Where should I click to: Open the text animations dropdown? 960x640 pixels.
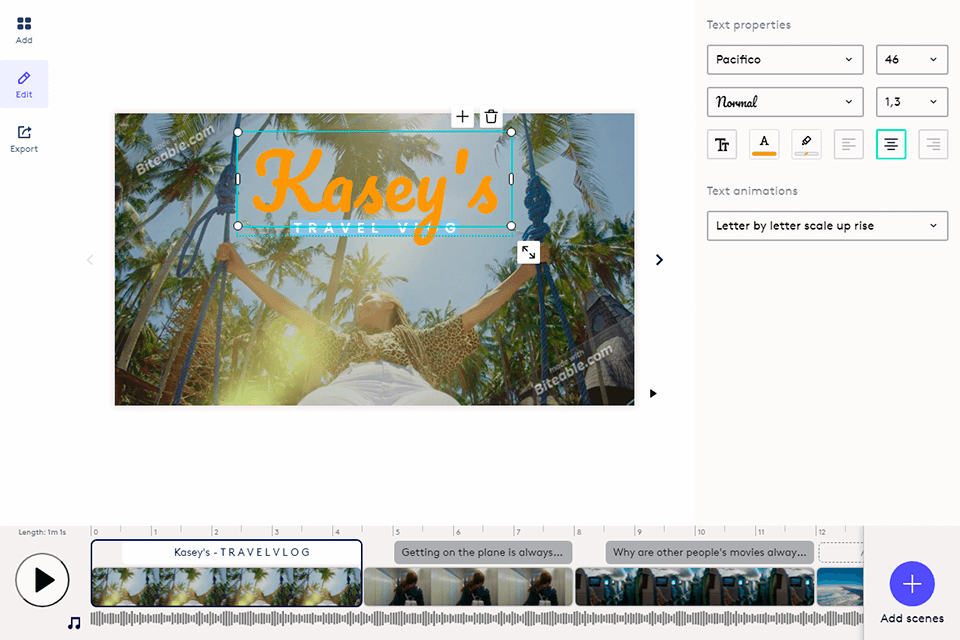[827, 226]
